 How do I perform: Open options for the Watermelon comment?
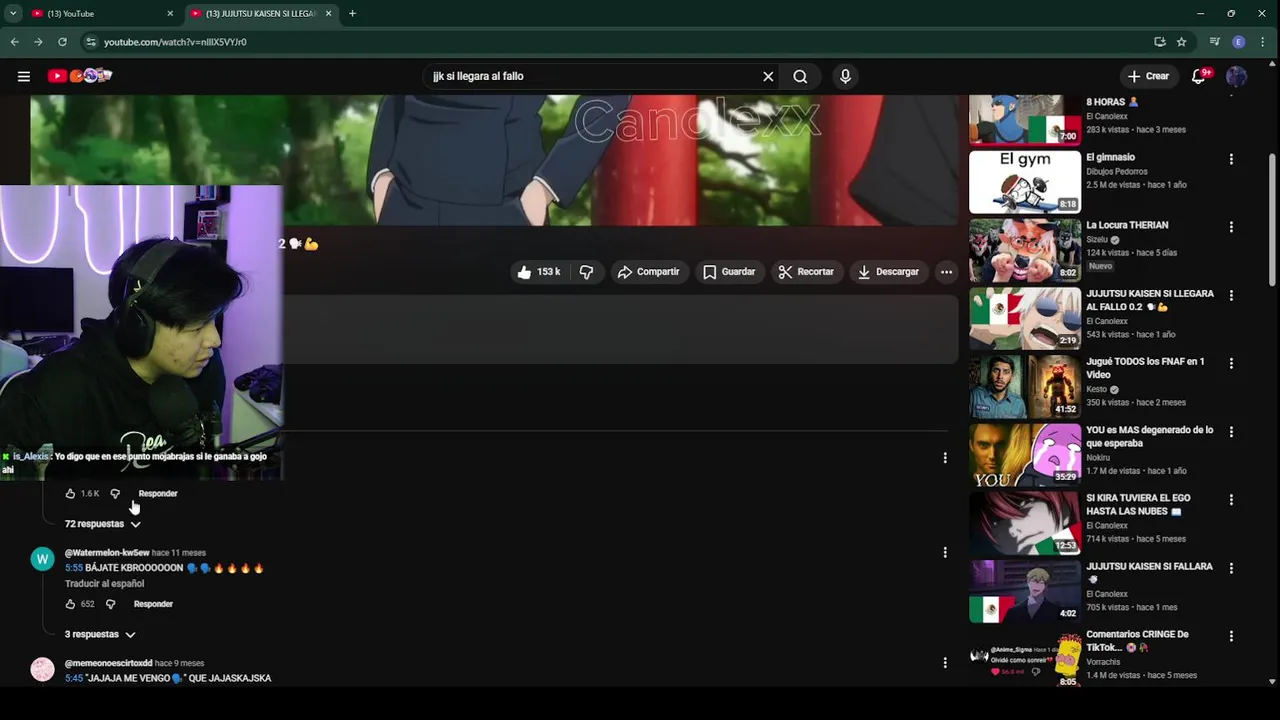[945, 552]
